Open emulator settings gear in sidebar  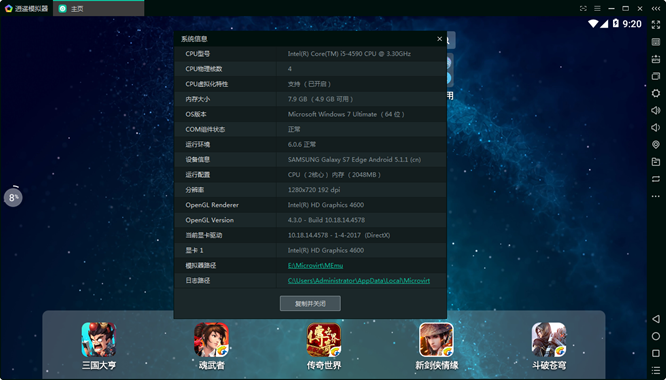click(656, 93)
